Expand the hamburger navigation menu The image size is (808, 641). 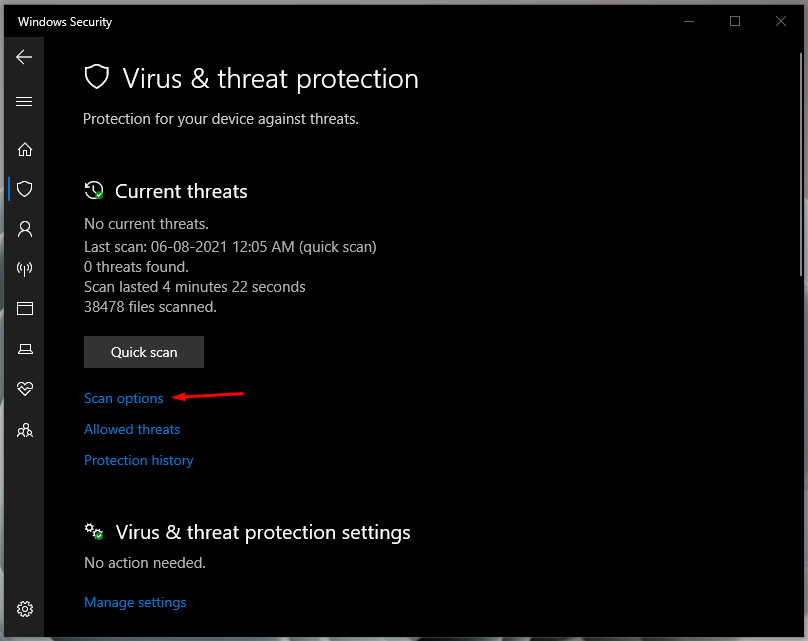[x=24, y=102]
